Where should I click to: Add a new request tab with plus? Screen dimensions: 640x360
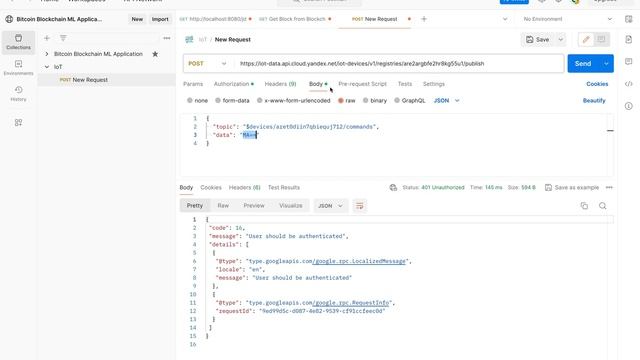424,19
